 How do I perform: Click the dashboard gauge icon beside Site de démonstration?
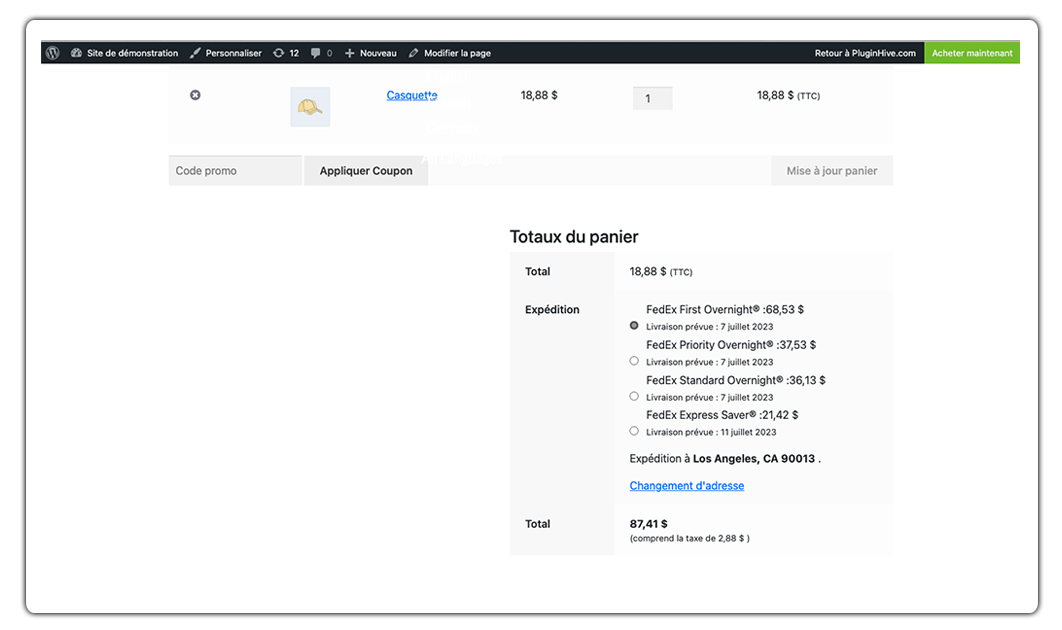tap(77, 53)
